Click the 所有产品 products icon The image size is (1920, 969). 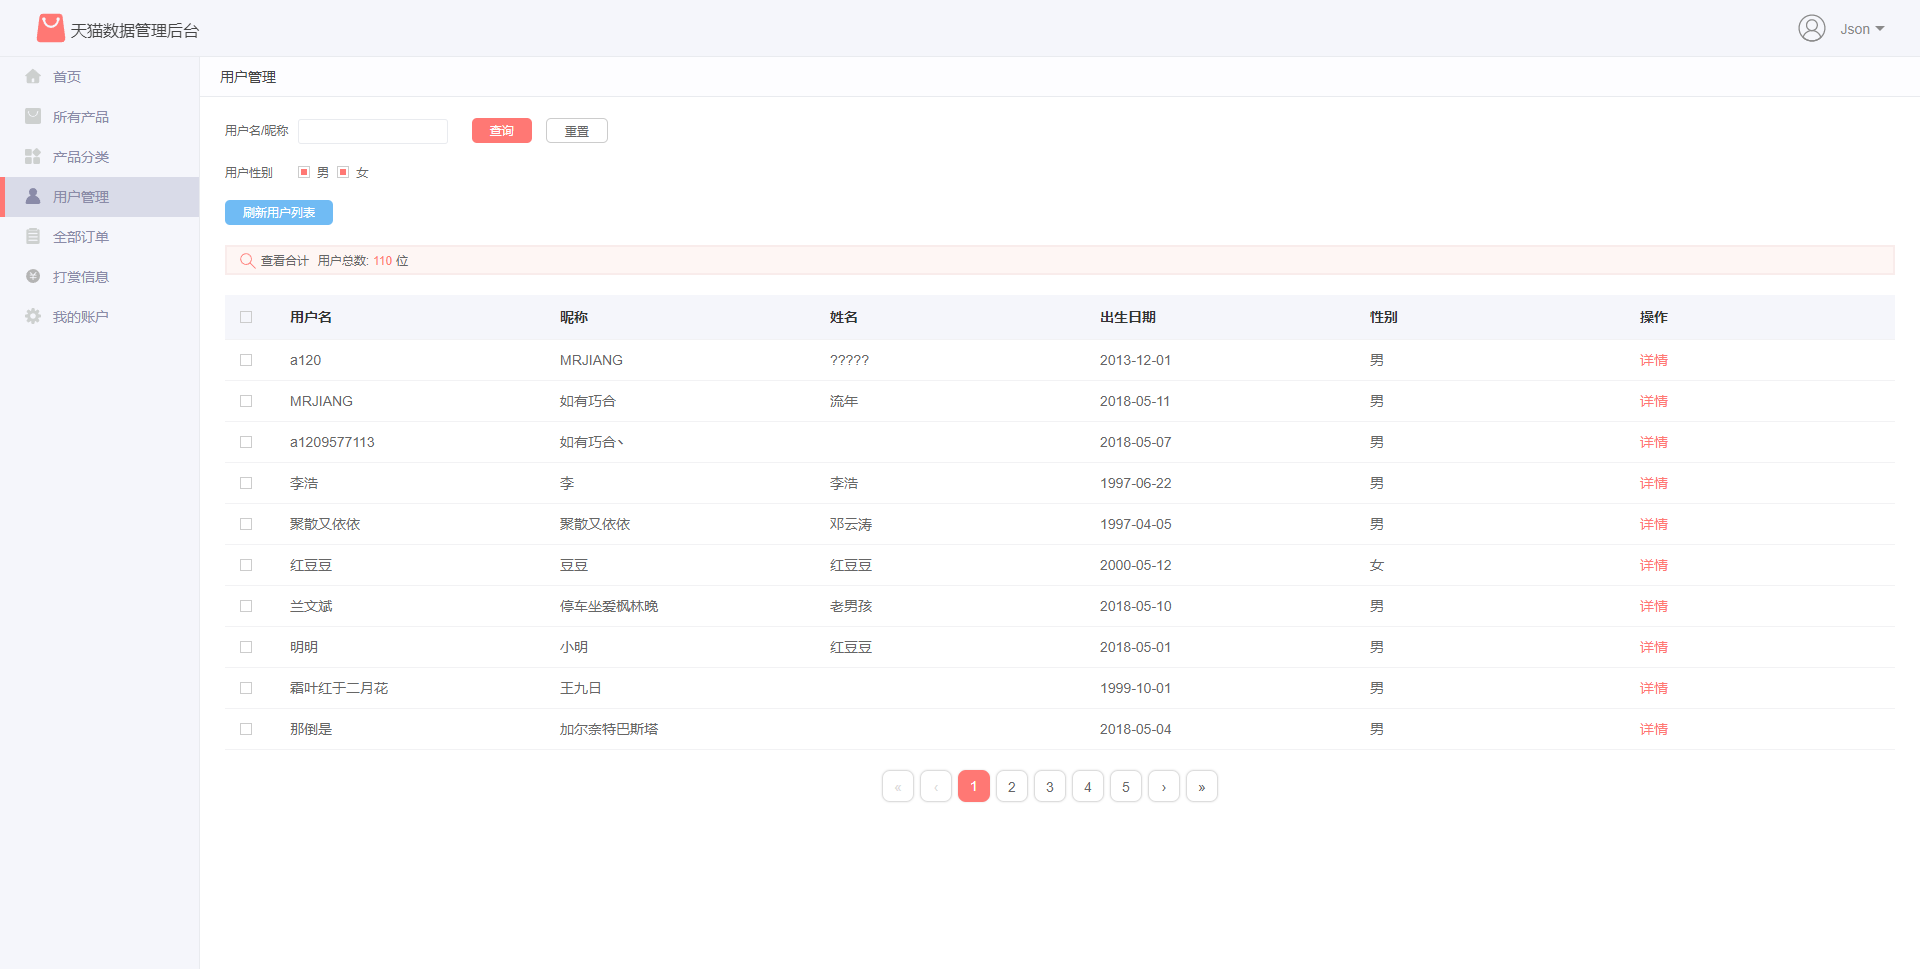coord(33,116)
